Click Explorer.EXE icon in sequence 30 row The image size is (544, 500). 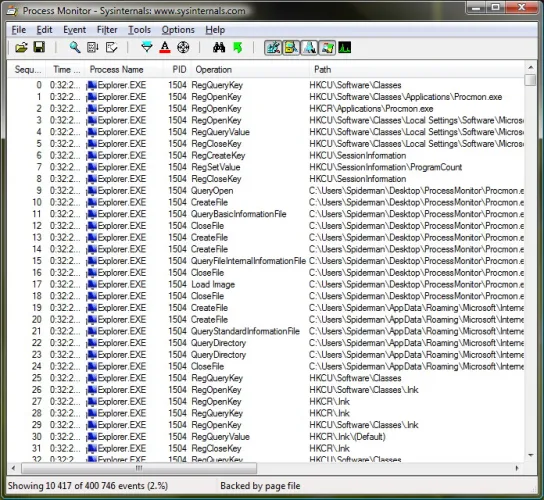point(92,437)
